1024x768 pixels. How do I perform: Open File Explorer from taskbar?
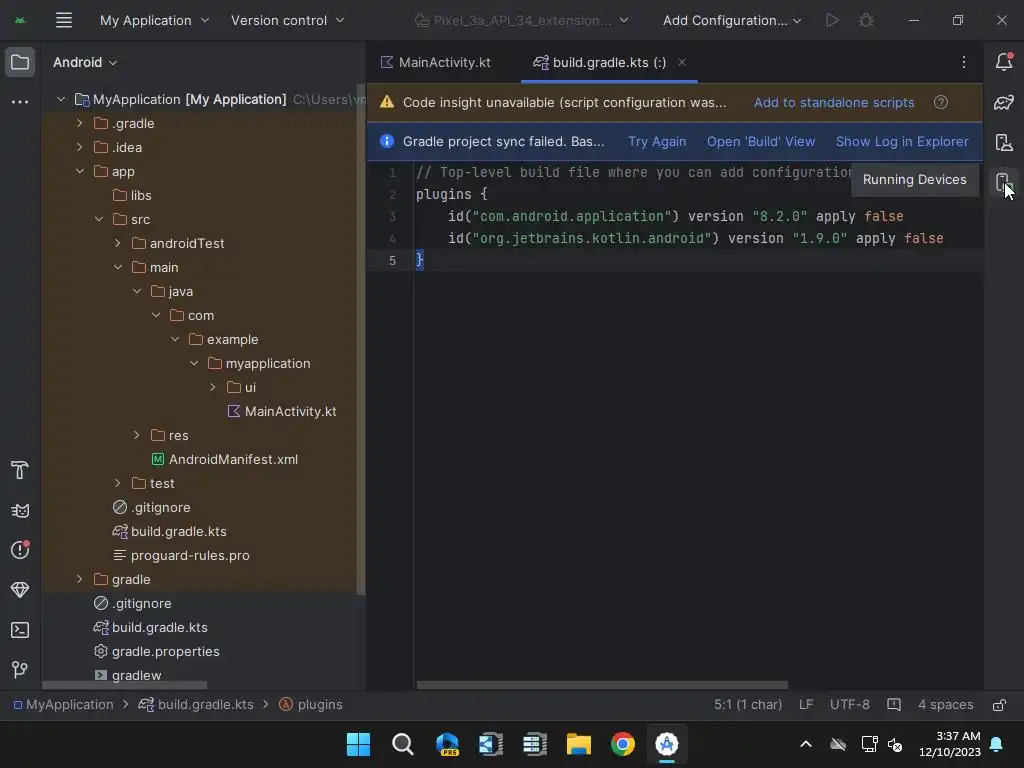(x=579, y=744)
